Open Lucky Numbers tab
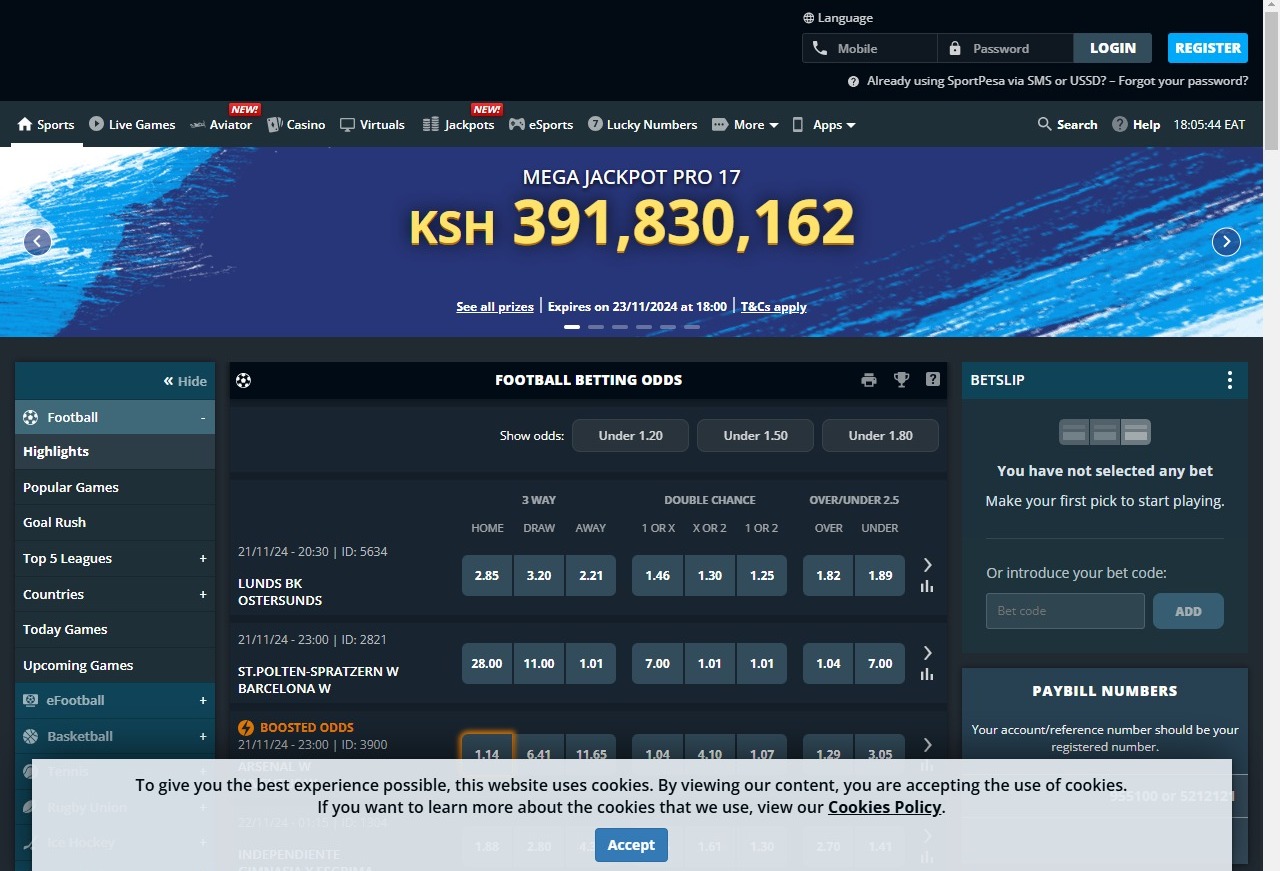Screen dimensions: 1280x871 642,124
